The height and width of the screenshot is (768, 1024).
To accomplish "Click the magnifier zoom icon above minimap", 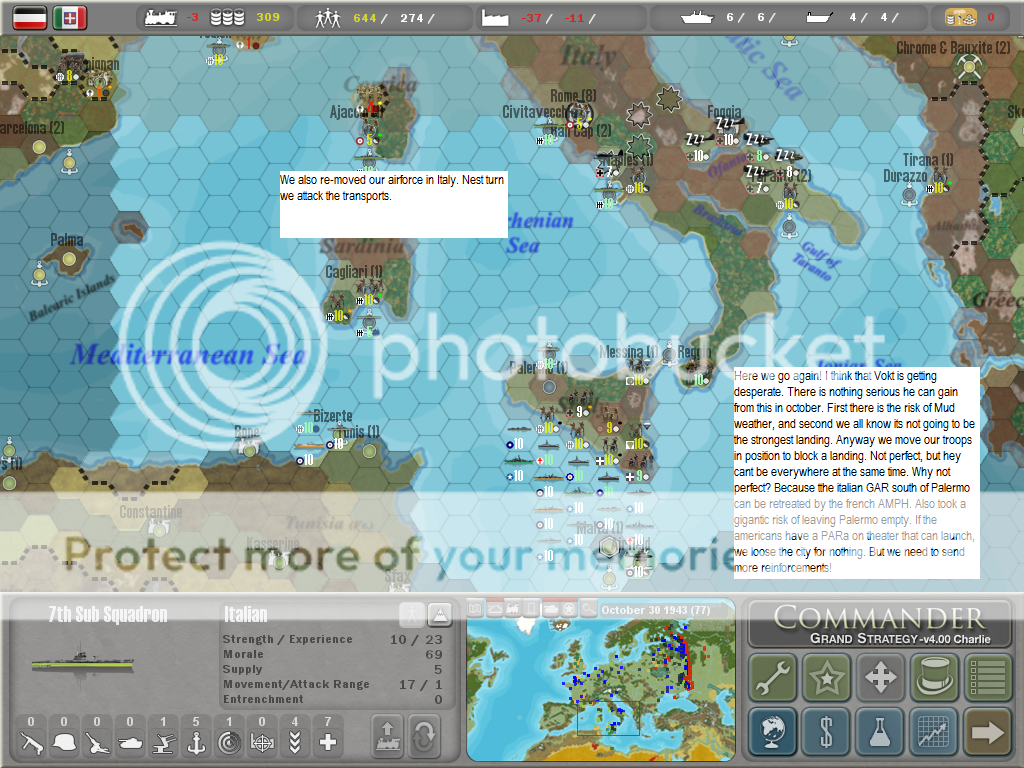I will [588, 608].
